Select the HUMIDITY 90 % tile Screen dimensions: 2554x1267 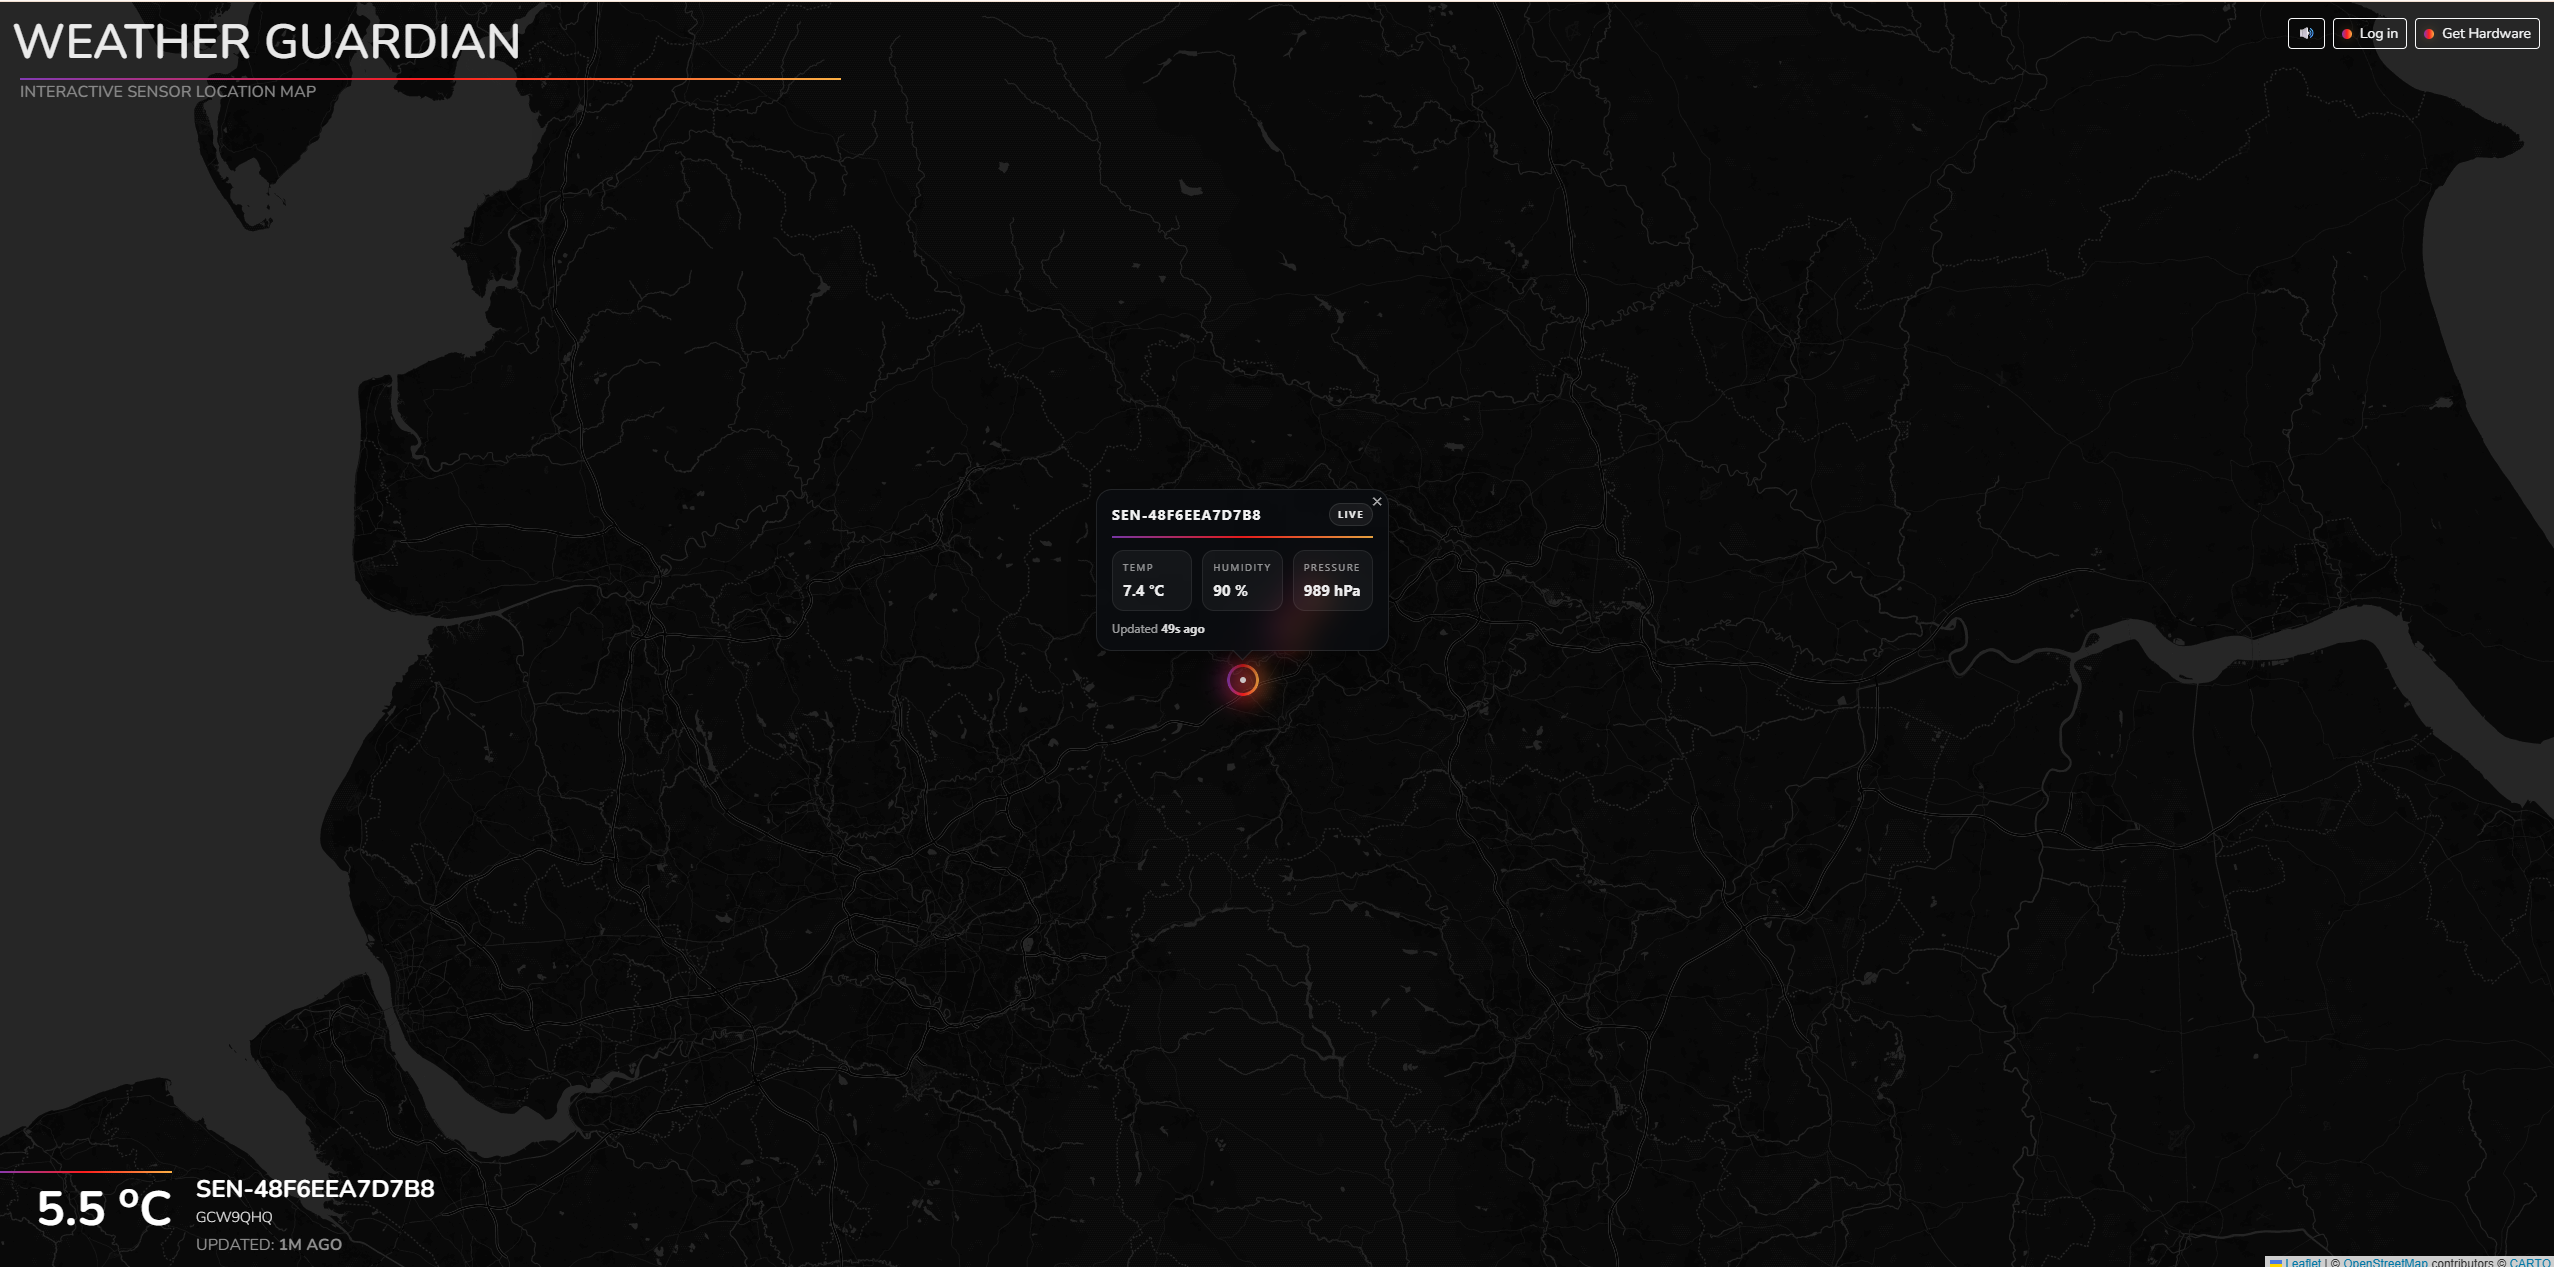[1241, 580]
